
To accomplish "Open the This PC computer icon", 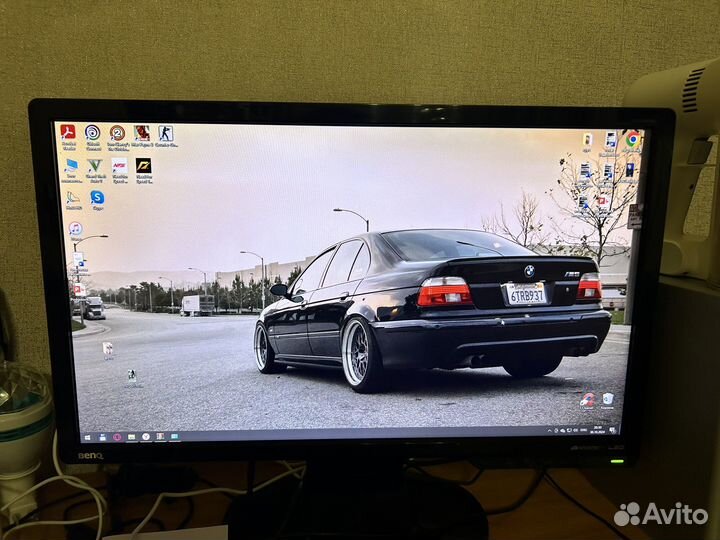I will (71, 166).
